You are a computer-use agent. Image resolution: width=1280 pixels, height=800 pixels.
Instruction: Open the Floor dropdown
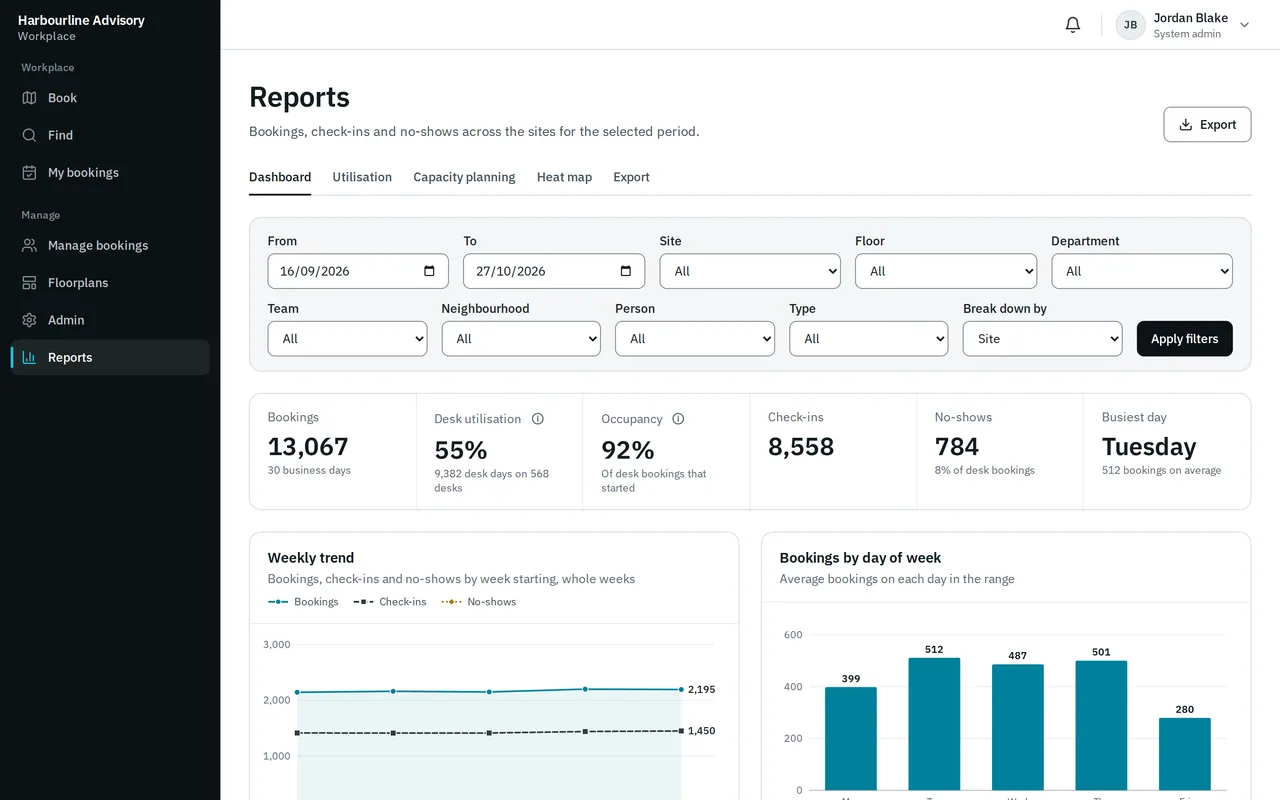tap(946, 271)
